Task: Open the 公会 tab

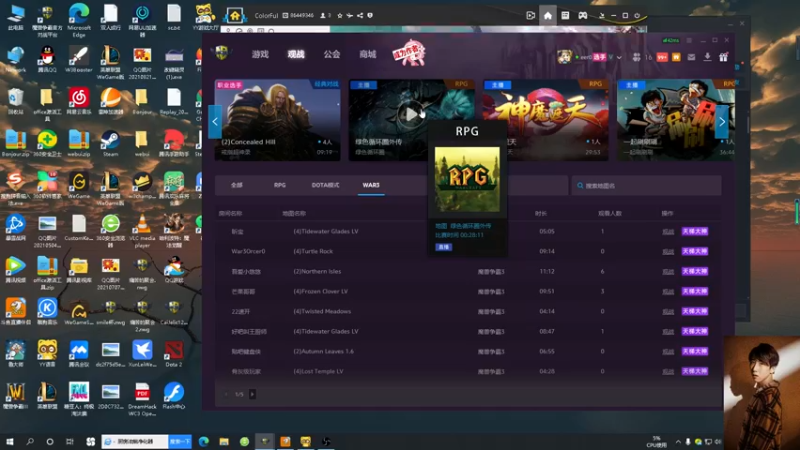Action: point(332,54)
